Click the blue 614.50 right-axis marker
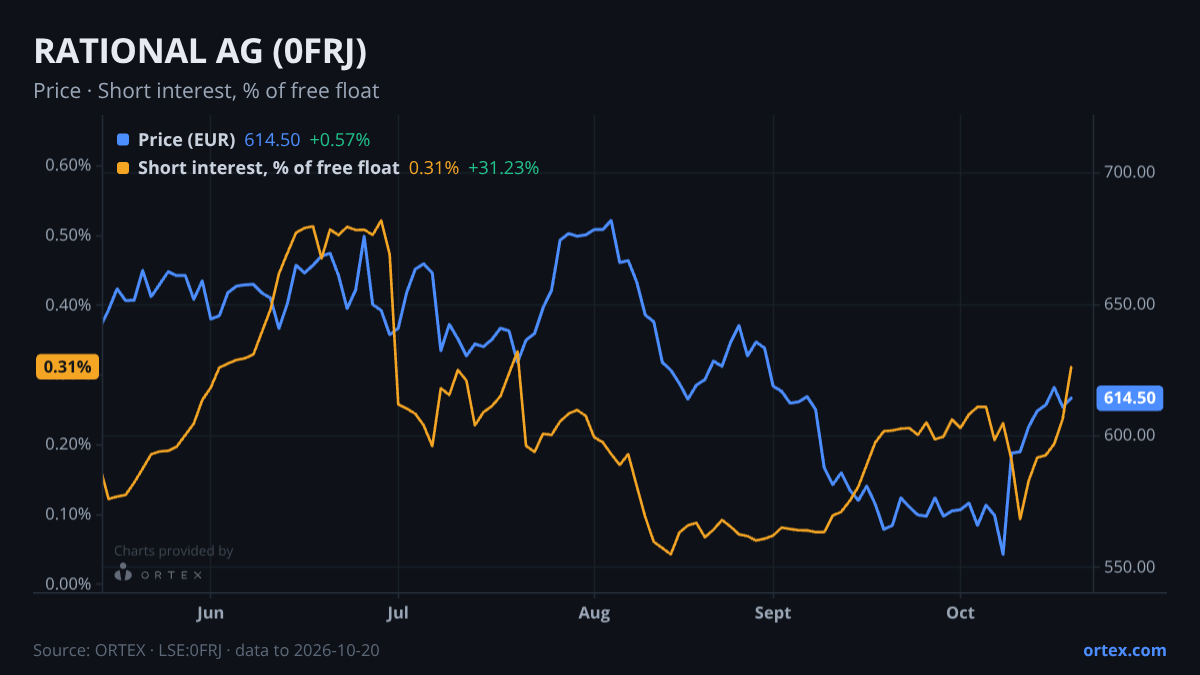 click(1130, 398)
